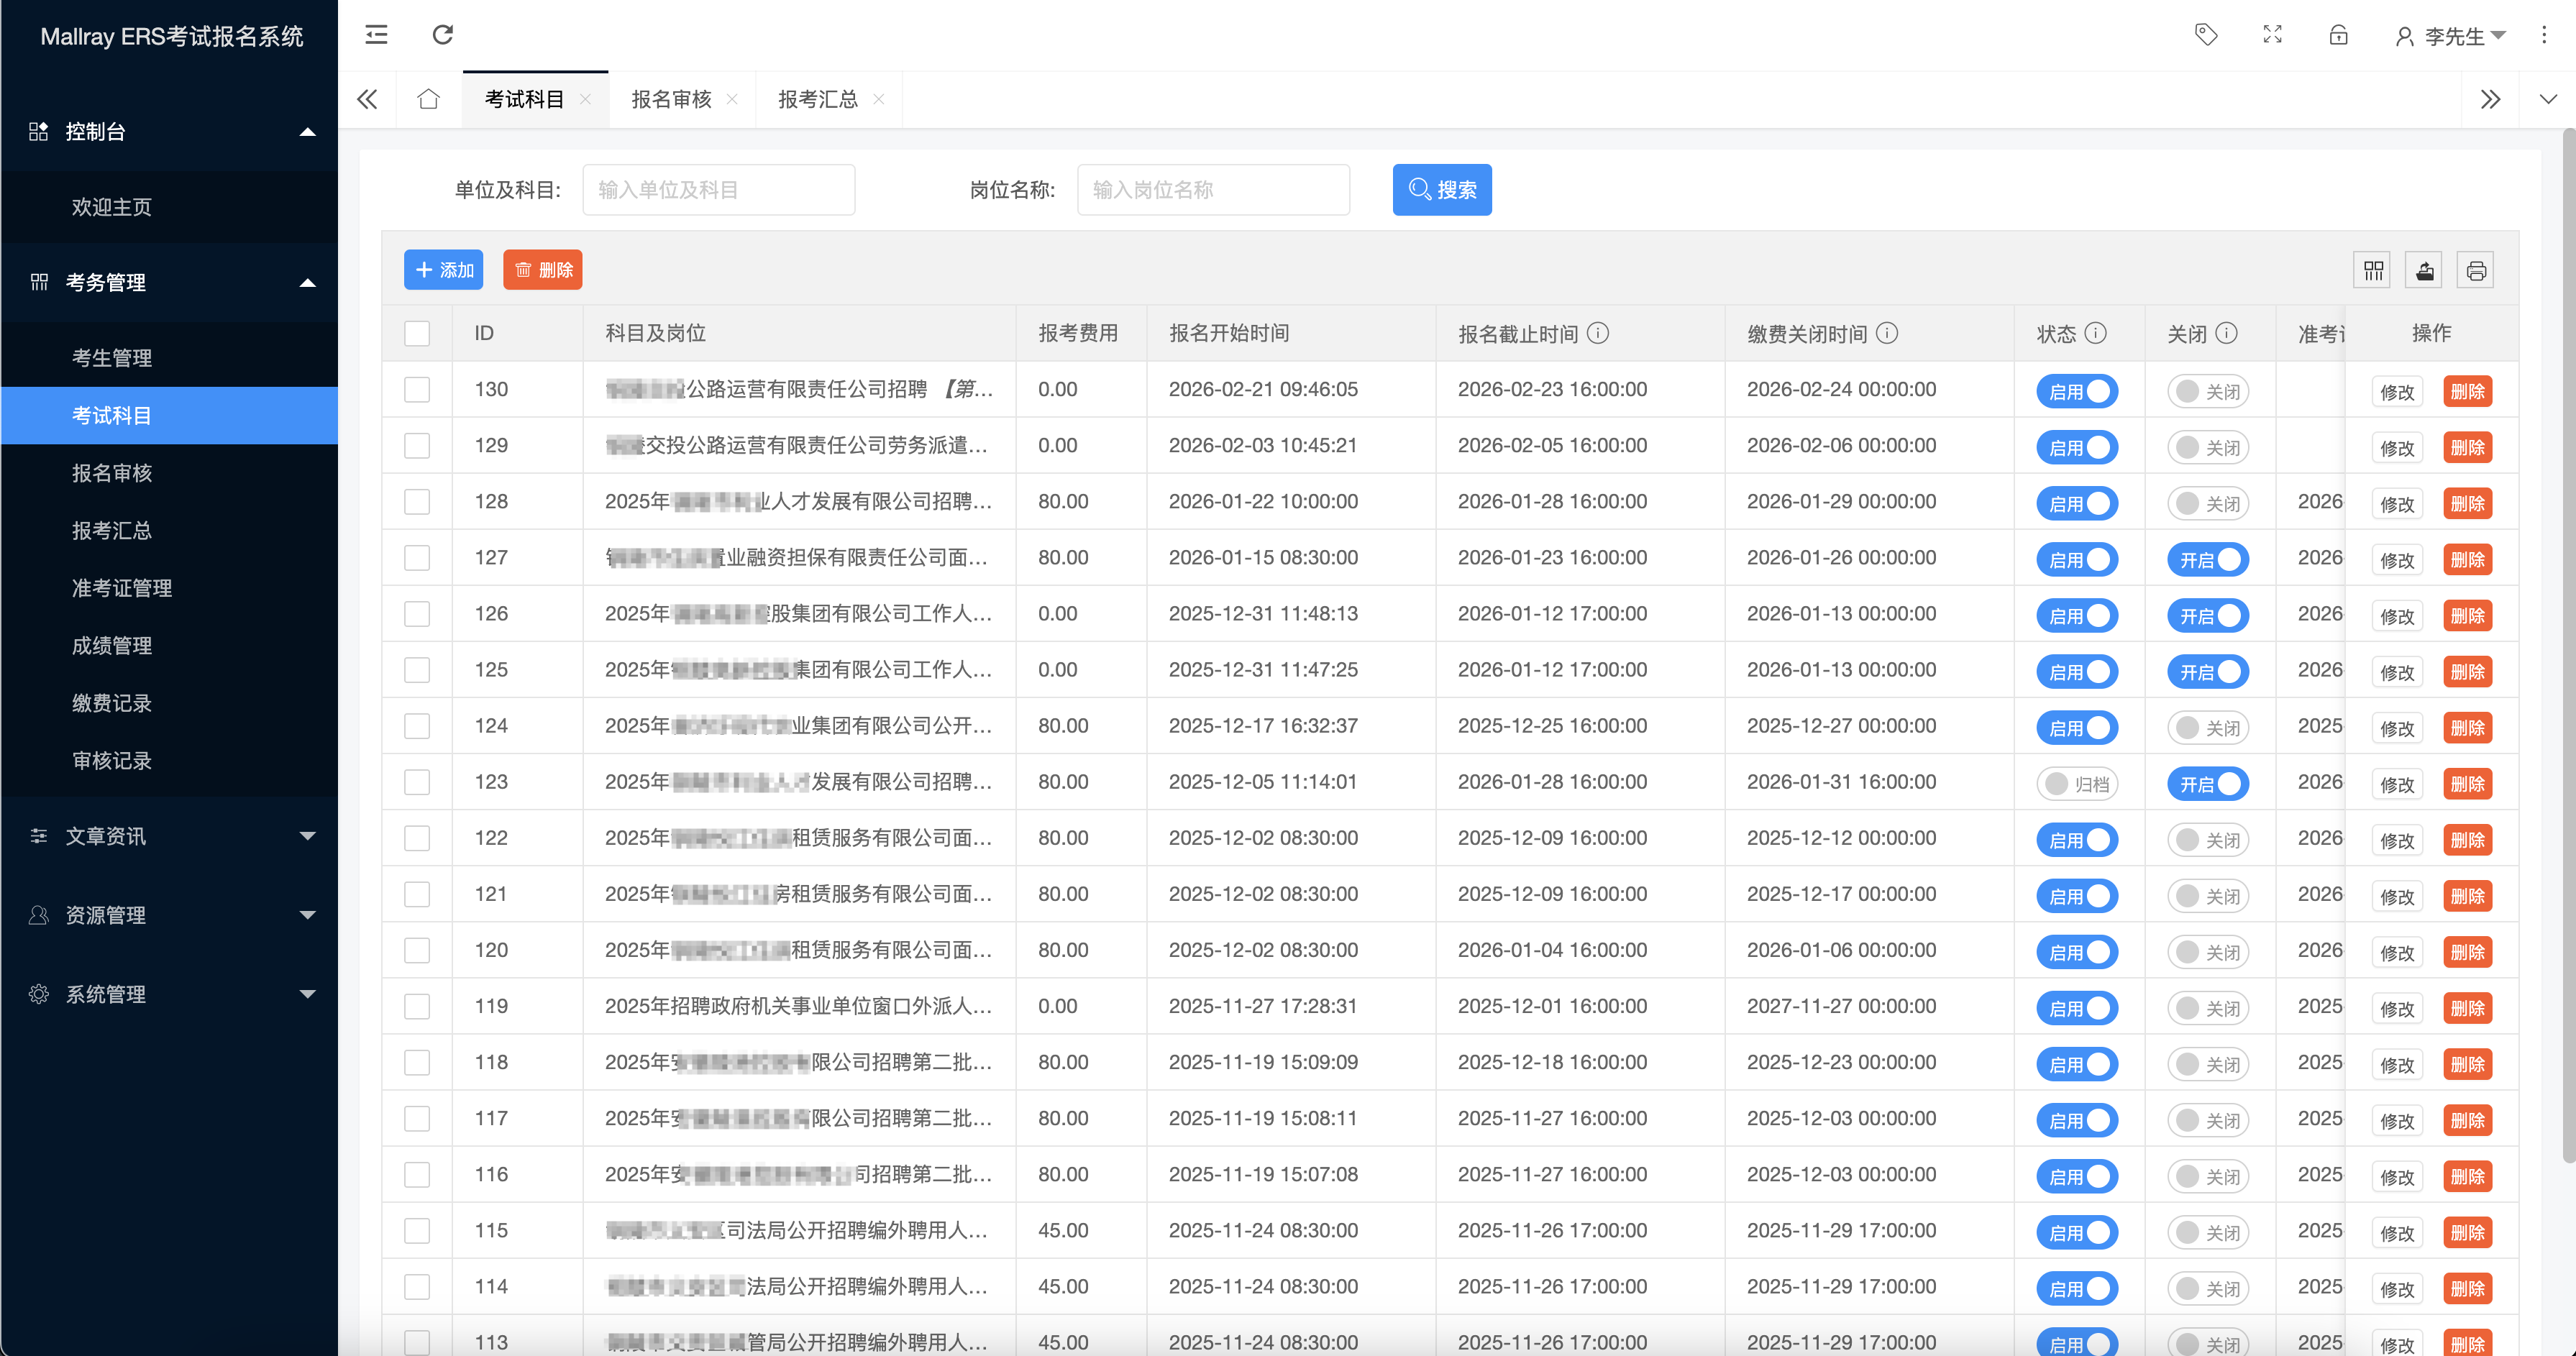The image size is (2576, 1356).
Task: Check the checkbox for row ID 128
Action: coord(417,502)
